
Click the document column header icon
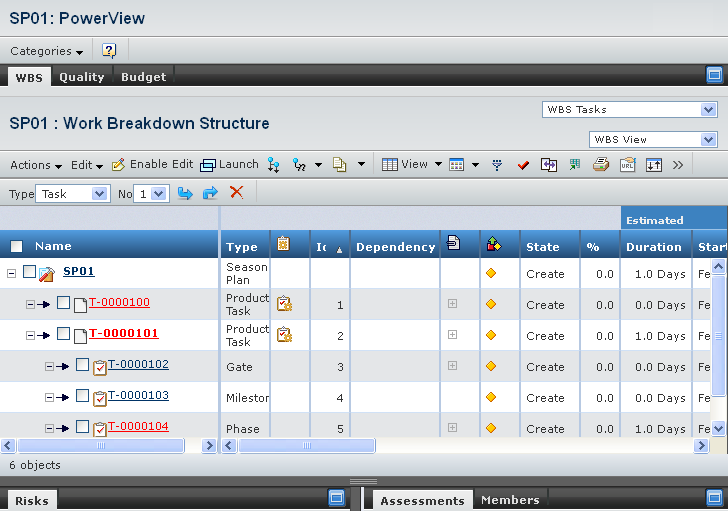click(x=453, y=243)
